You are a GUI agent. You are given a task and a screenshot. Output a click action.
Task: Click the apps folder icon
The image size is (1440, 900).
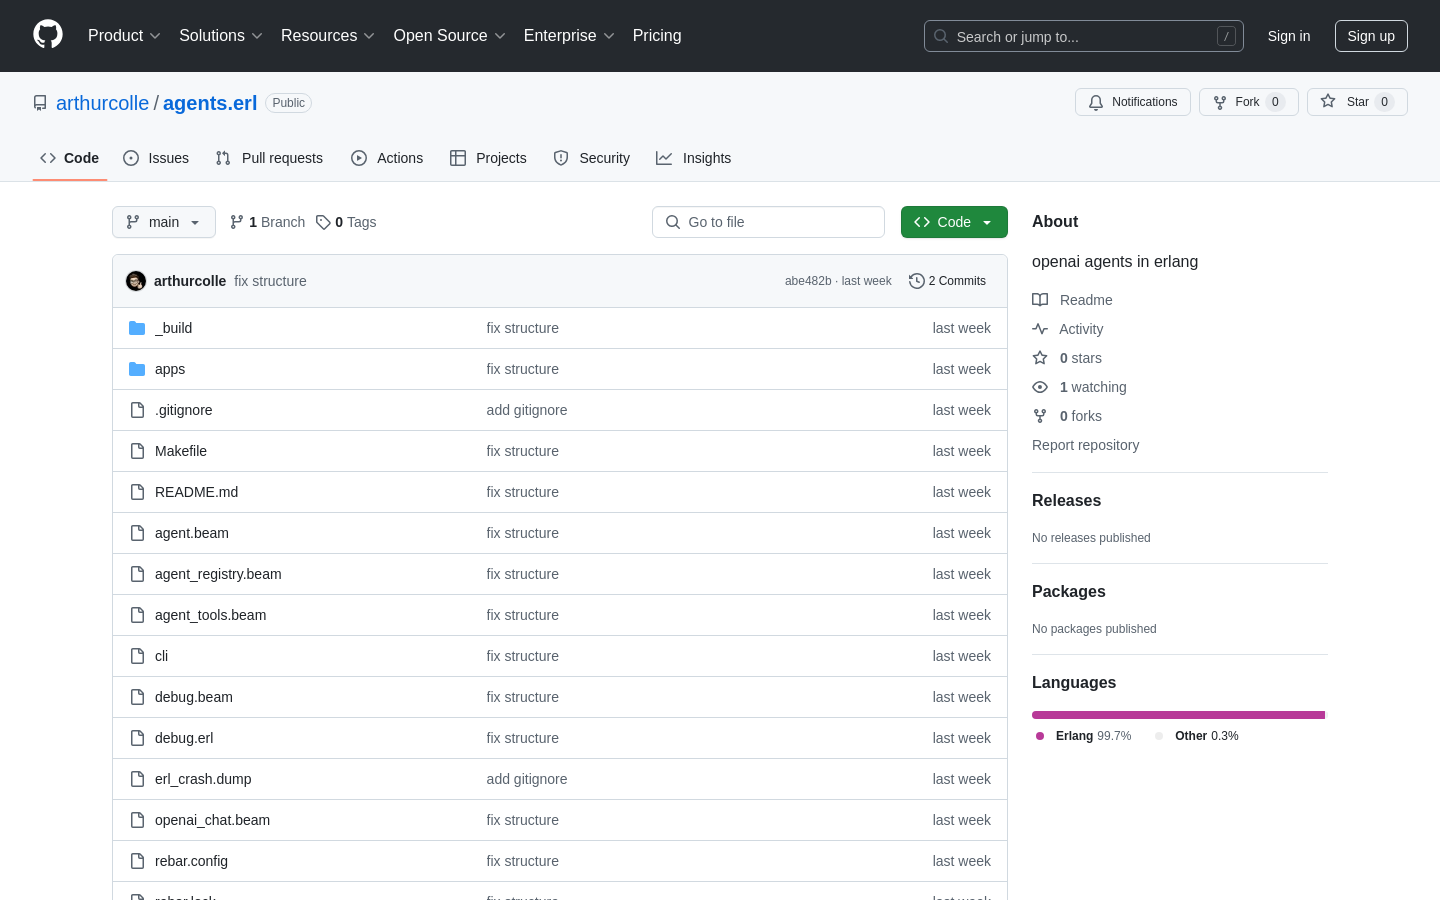pos(137,369)
